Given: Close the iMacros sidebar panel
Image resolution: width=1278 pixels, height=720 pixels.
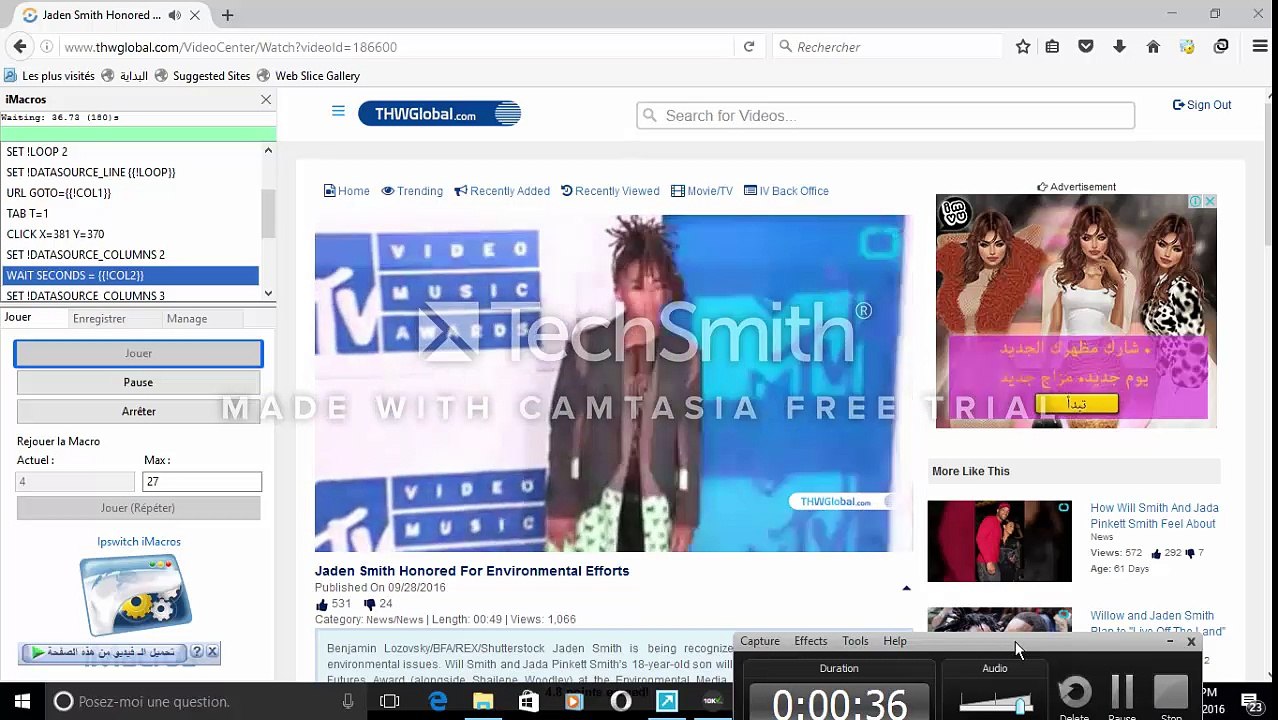Looking at the screenshot, I should pos(266,99).
